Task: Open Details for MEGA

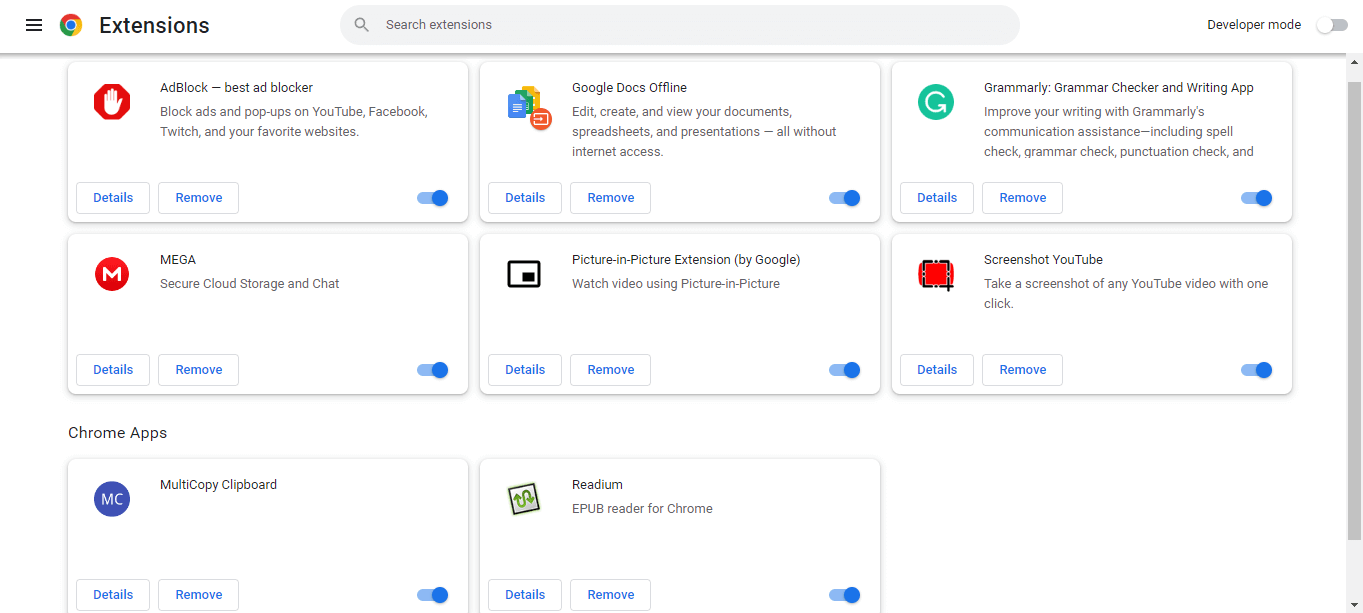Action: [113, 370]
